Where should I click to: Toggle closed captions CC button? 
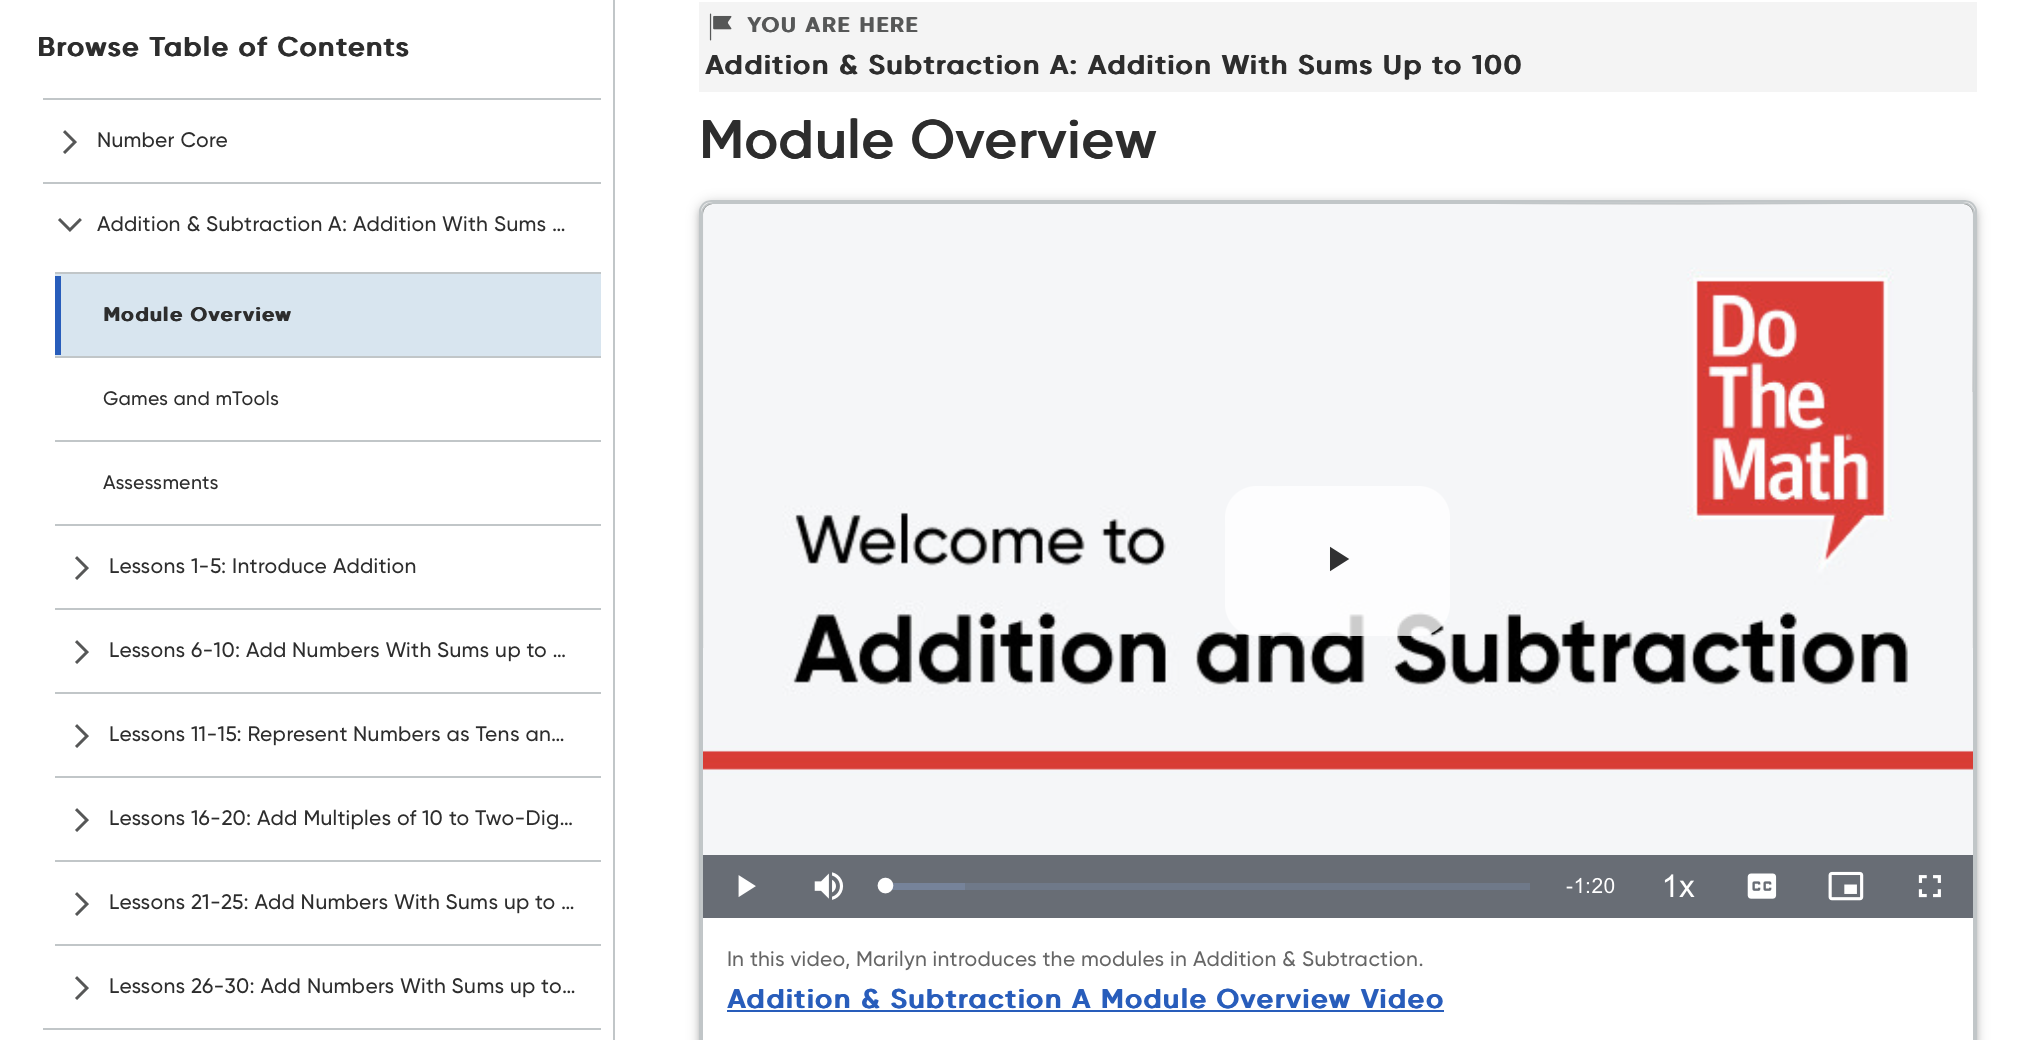(1762, 886)
